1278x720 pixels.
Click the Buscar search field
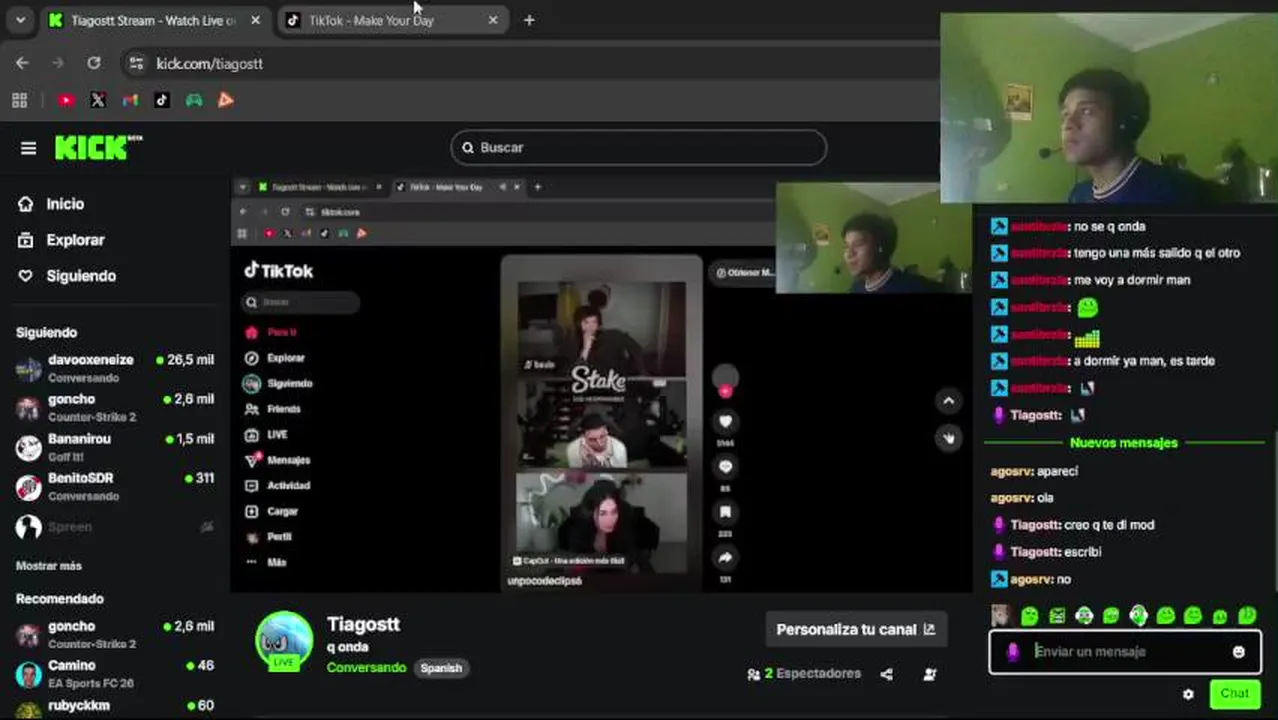point(638,147)
